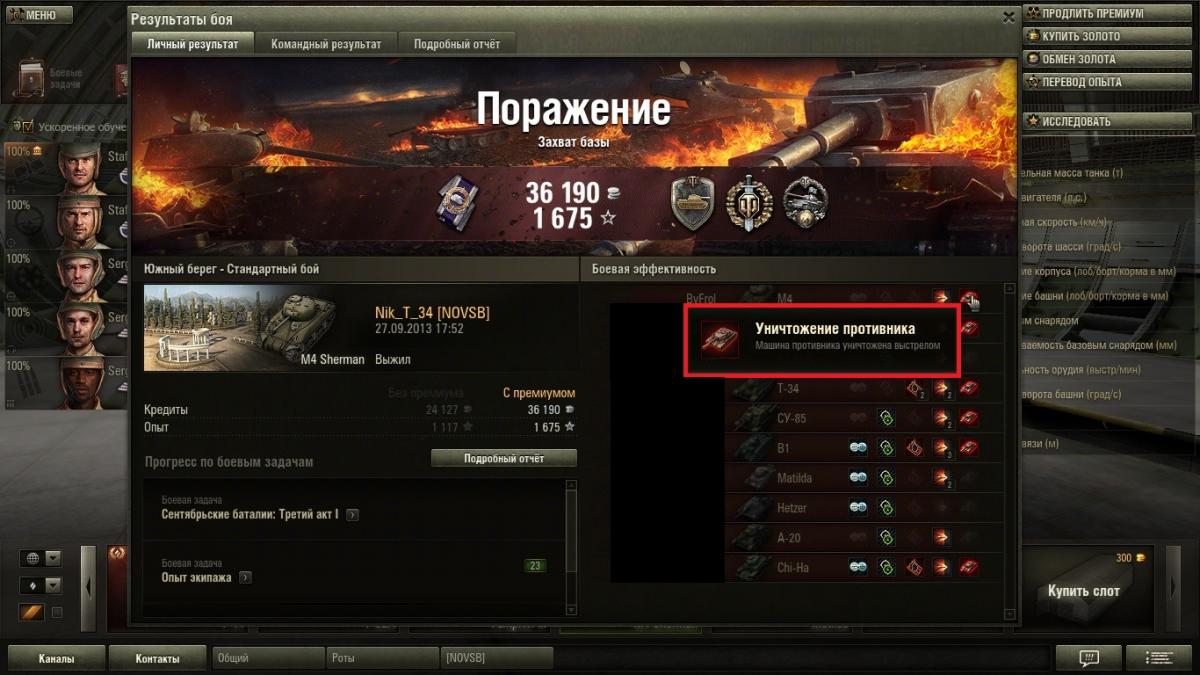This screenshot has height=675, width=1200.
Task: Click the damage arrow icon in A-20 row
Action: pos(941,538)
